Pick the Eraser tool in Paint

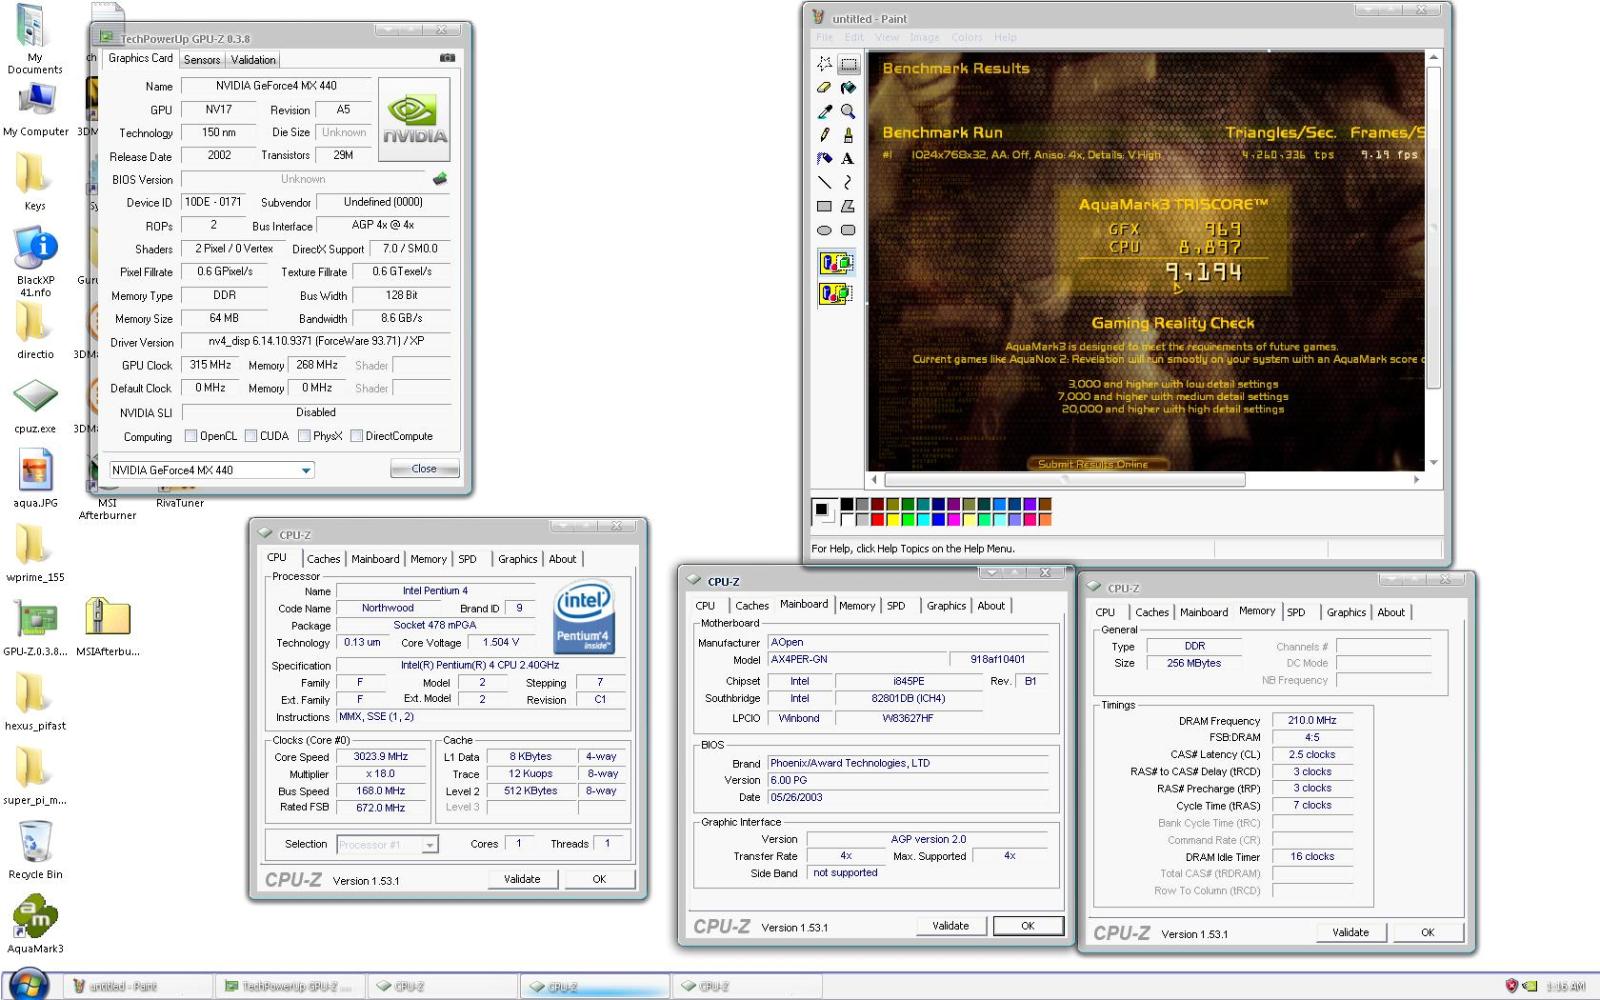(x=824, y=88)
